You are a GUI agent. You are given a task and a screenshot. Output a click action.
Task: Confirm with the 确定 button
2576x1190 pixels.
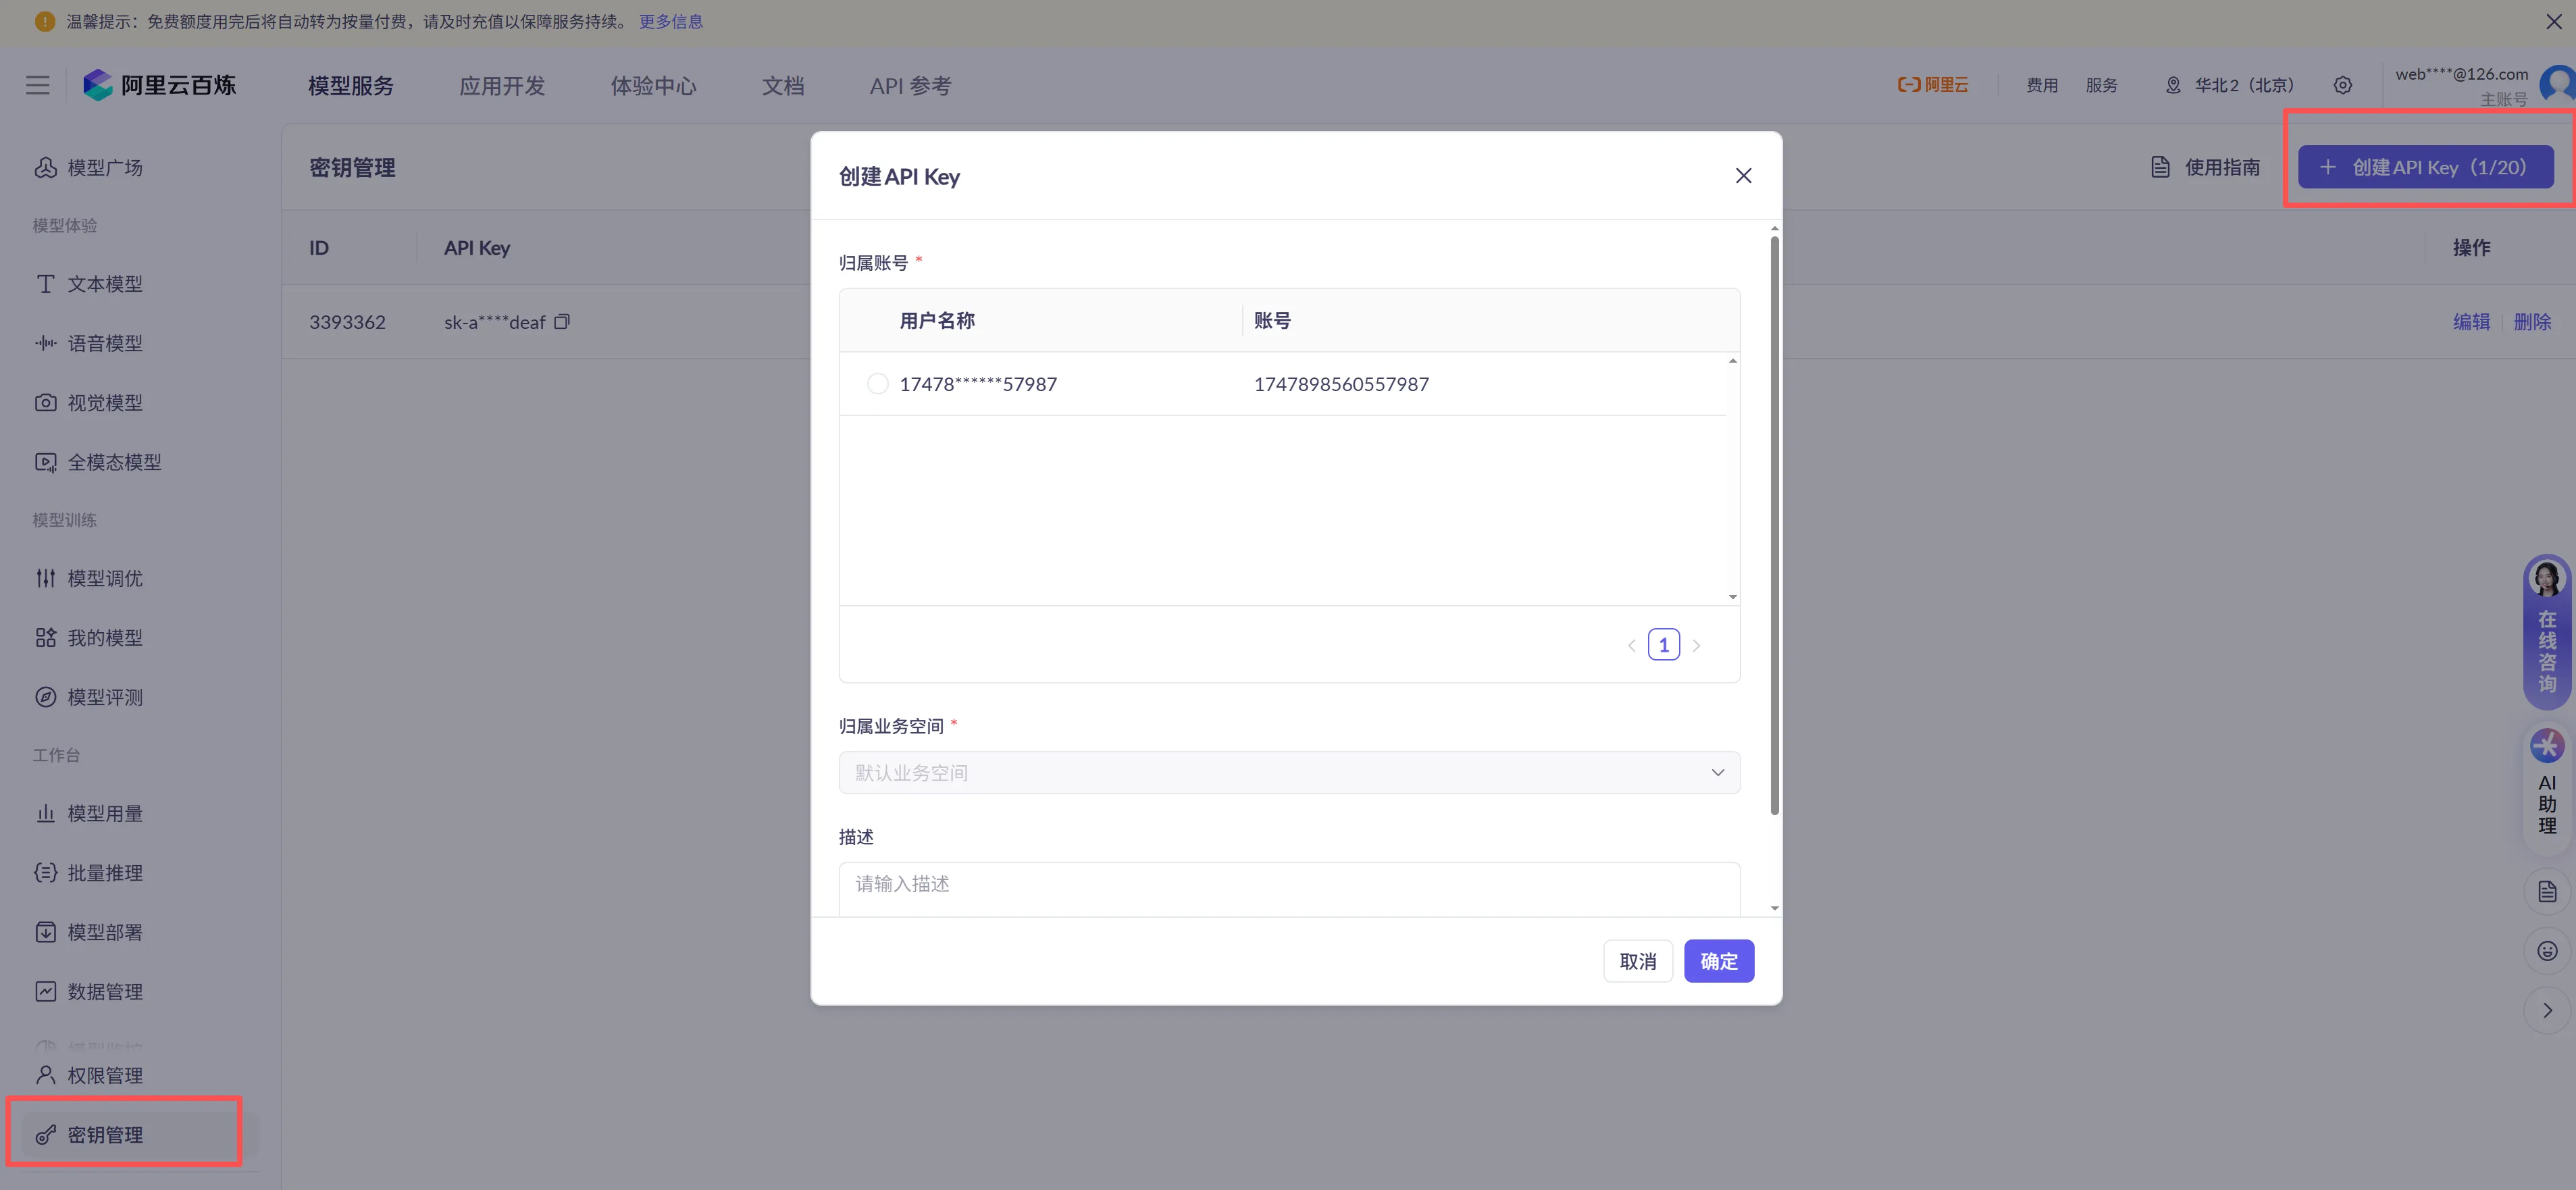click(x=1719, y=960)
